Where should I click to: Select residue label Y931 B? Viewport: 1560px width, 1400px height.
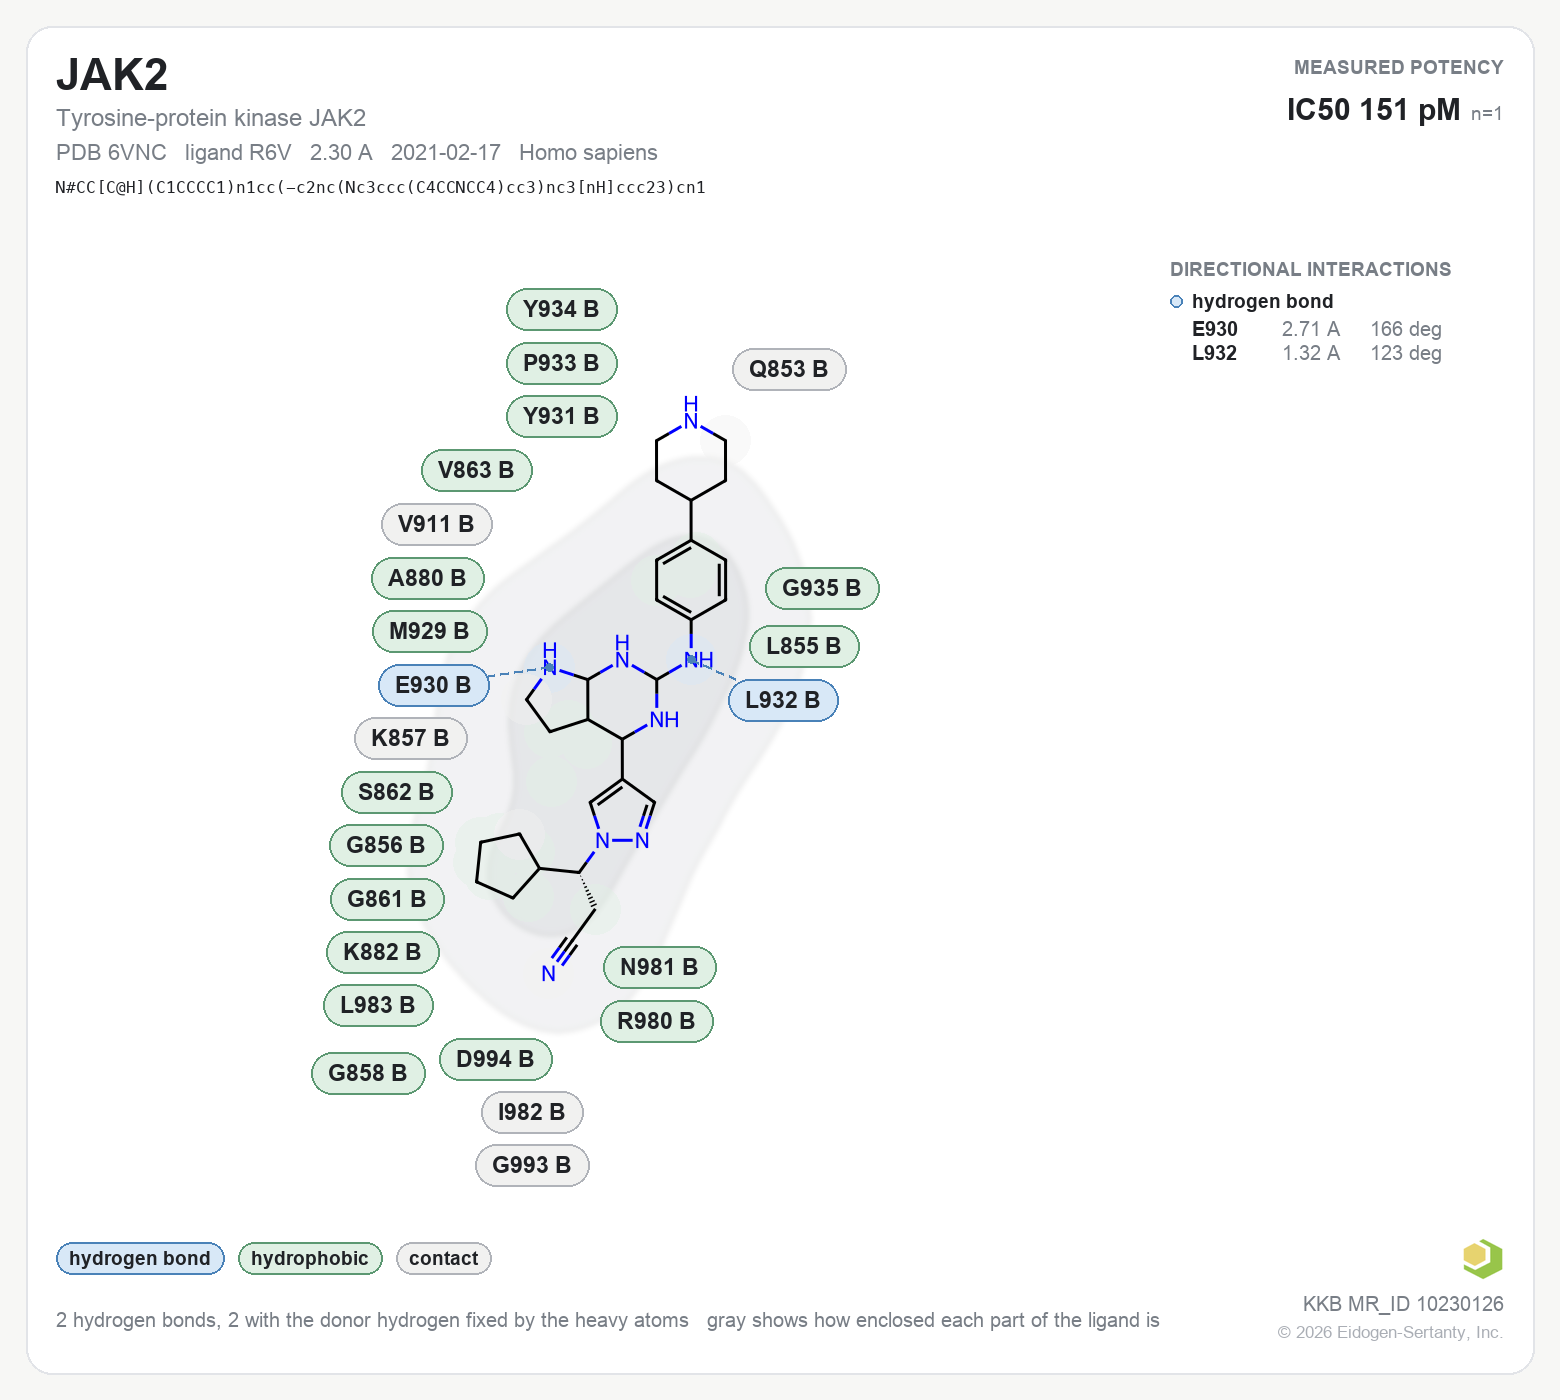561,416
